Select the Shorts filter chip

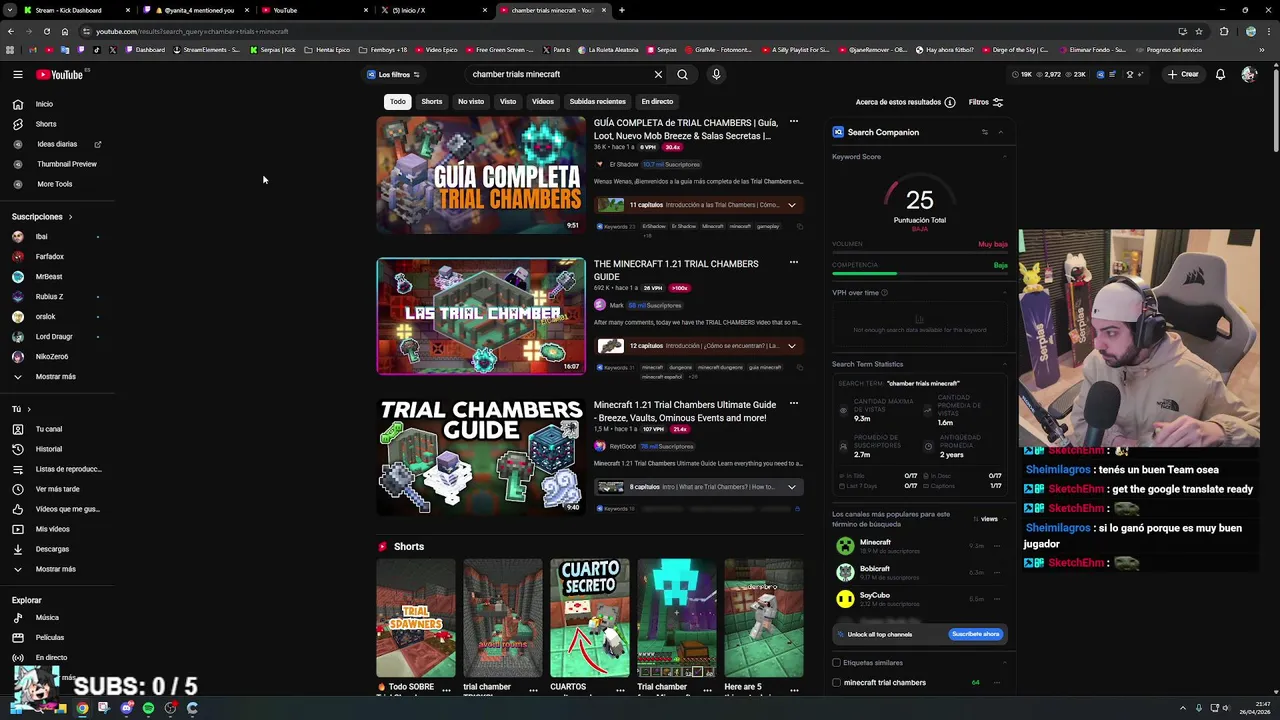point(432,102)
